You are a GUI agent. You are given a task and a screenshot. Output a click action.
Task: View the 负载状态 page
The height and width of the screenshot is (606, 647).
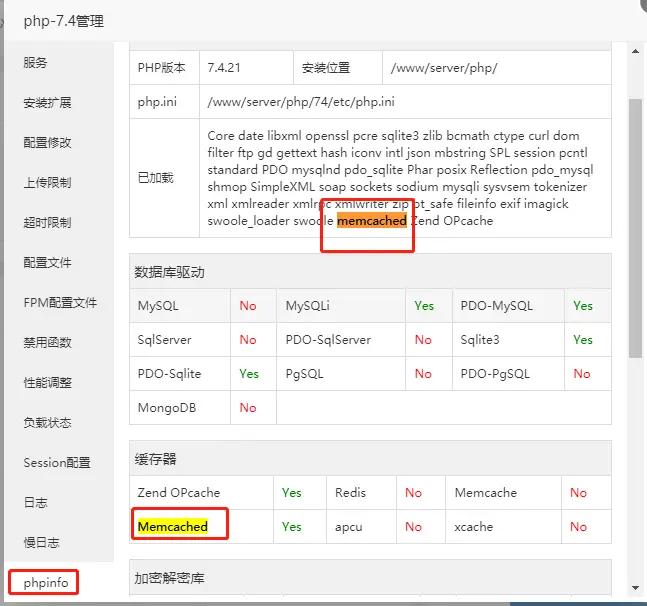tap(47, 422)
